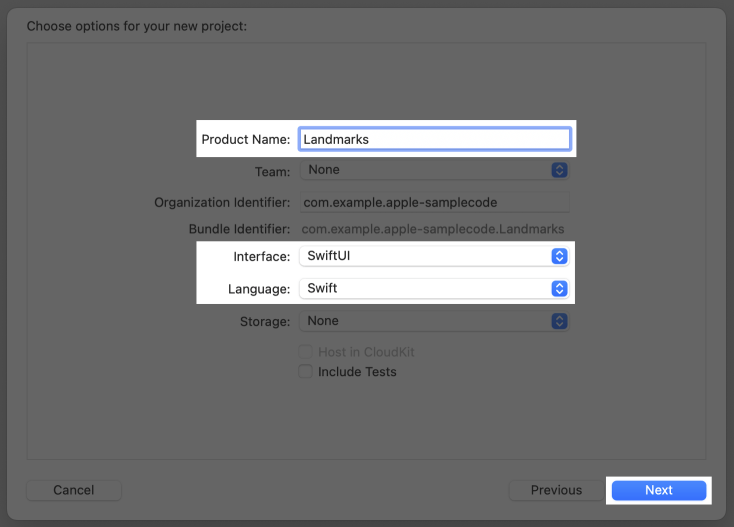Click the Host in CloudKit label
This screenshot has width=734, height=527.
click(366, 352)
